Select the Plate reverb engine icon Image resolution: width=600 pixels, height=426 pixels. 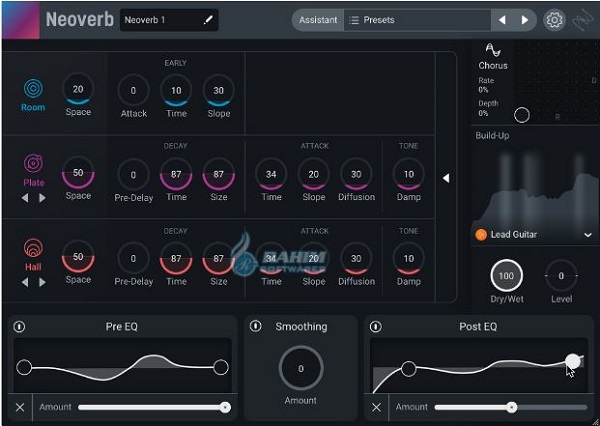33,164
